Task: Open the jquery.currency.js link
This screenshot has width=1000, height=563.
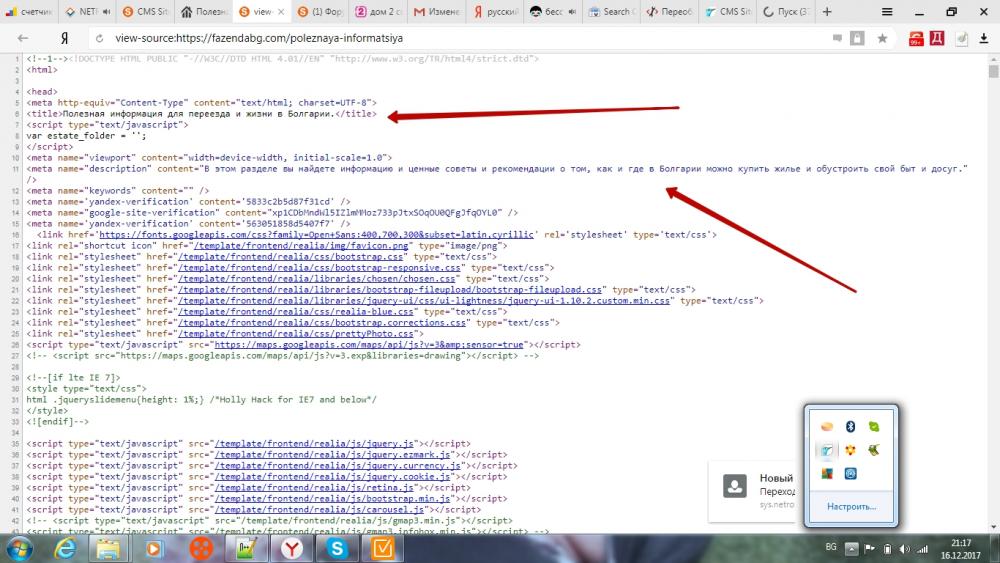Action: click(x=337, y=465)
